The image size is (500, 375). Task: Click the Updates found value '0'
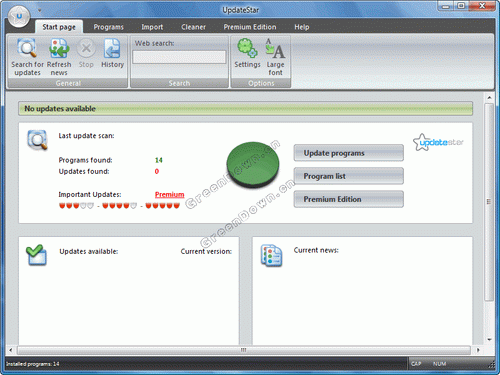coord(157,171)
